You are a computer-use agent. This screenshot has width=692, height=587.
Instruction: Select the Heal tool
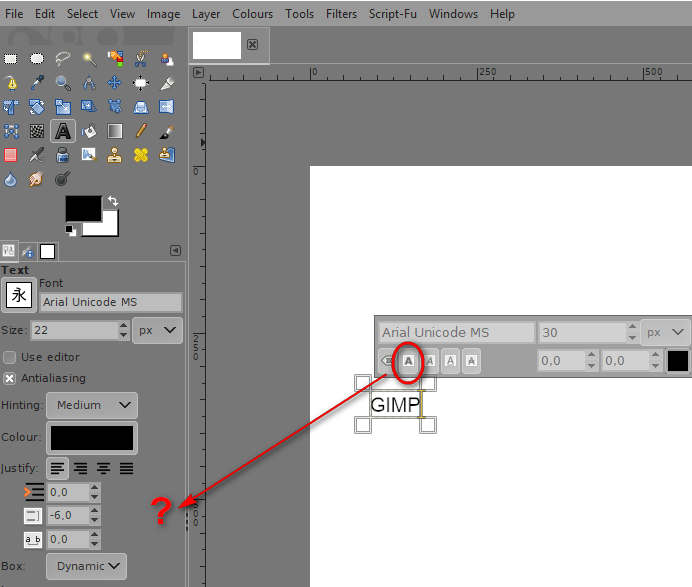[140, 155]
